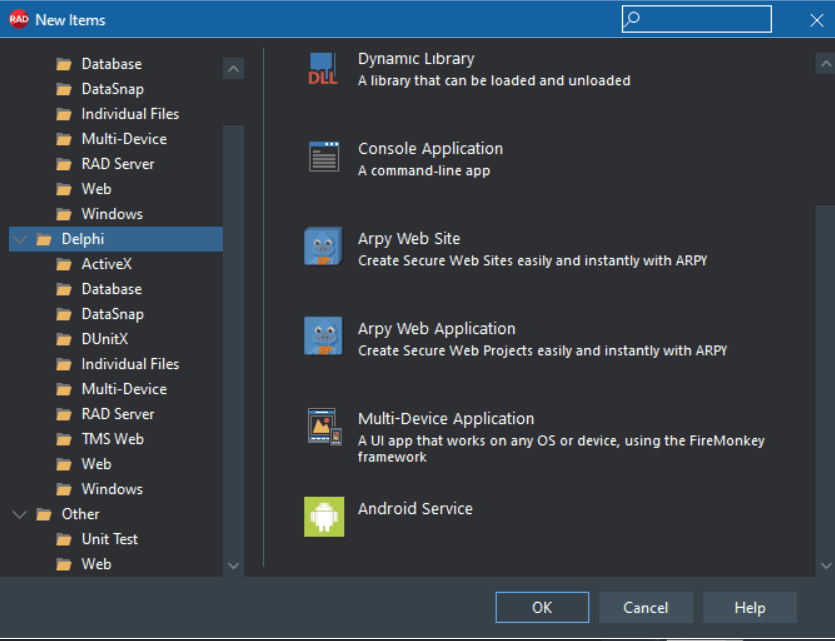Open the Database folder under Delphi
This screenshot has height=641, width=835.
112,289
